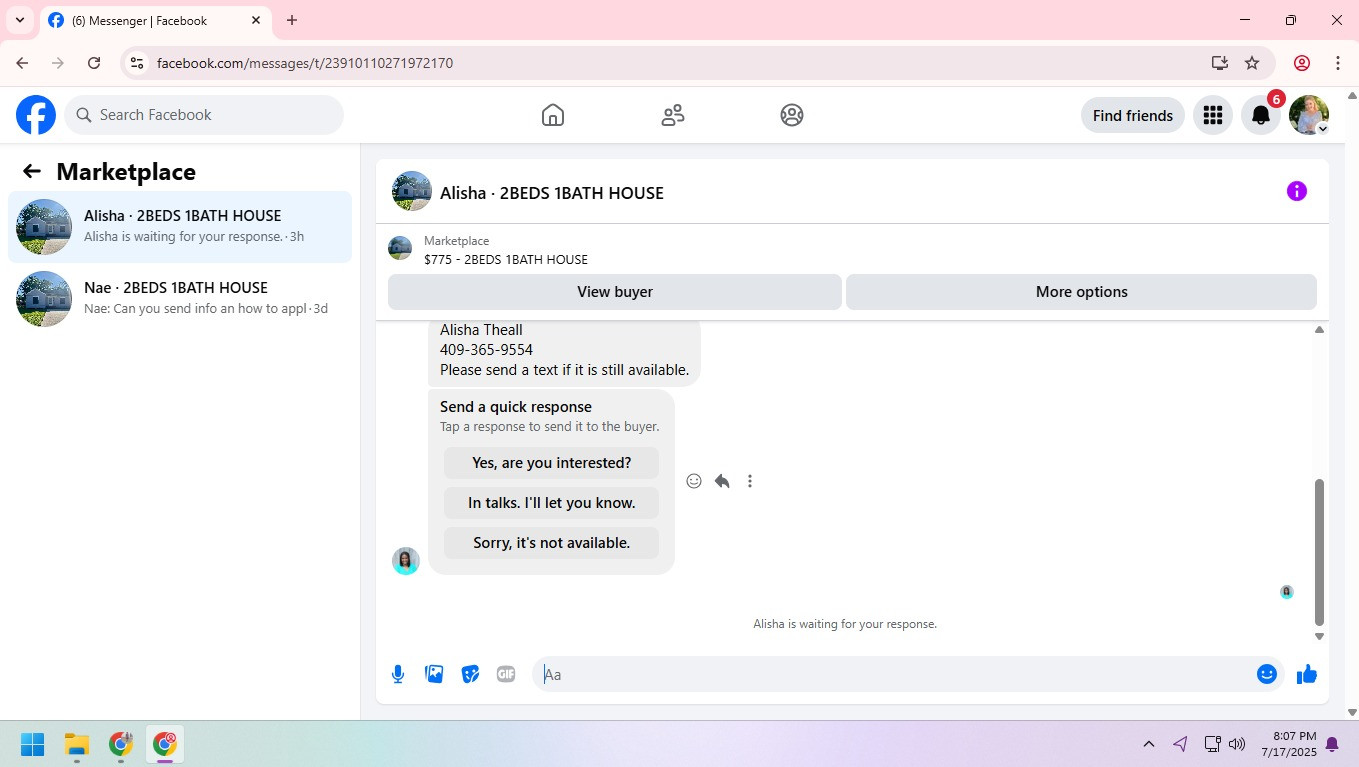
Task: Record a voice clip with microphone icon
Action: 398,674
